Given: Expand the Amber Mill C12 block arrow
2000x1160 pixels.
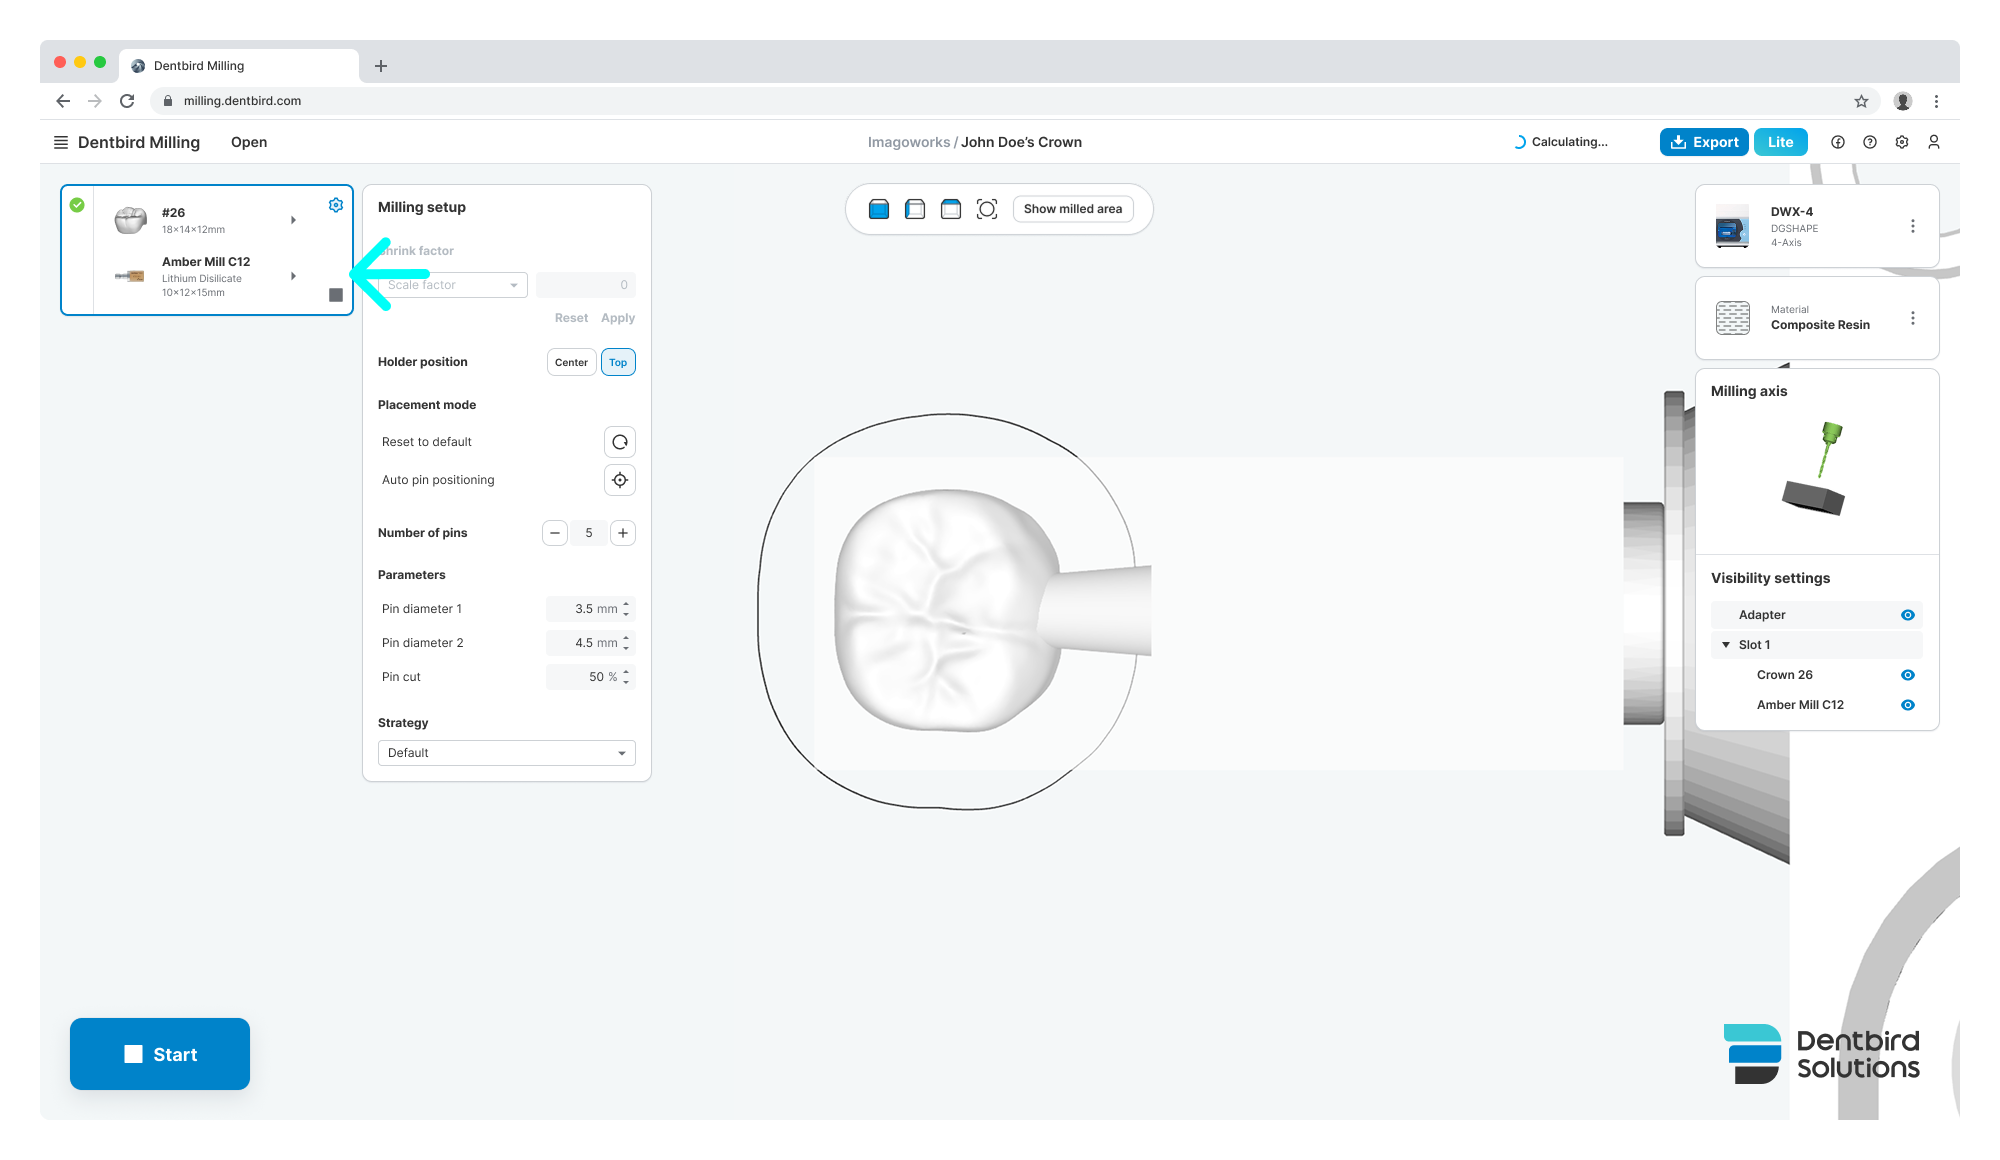Looking at the screenshot, I should [293, 276].
